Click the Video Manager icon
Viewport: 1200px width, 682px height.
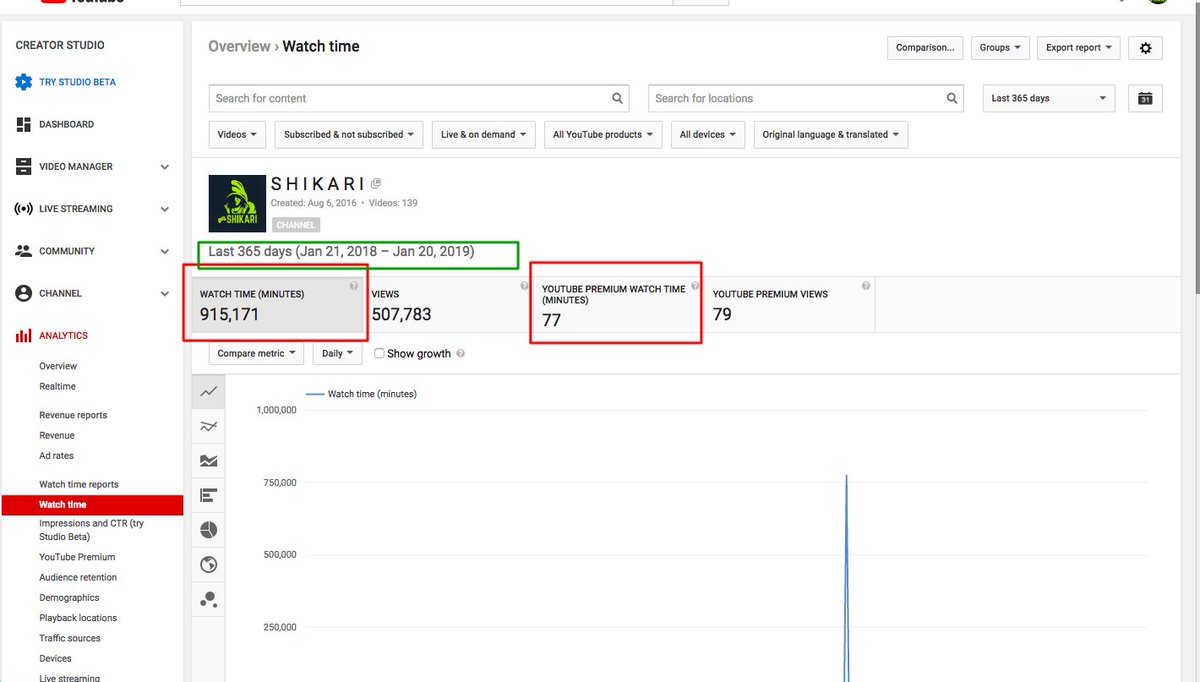point(24,167)
